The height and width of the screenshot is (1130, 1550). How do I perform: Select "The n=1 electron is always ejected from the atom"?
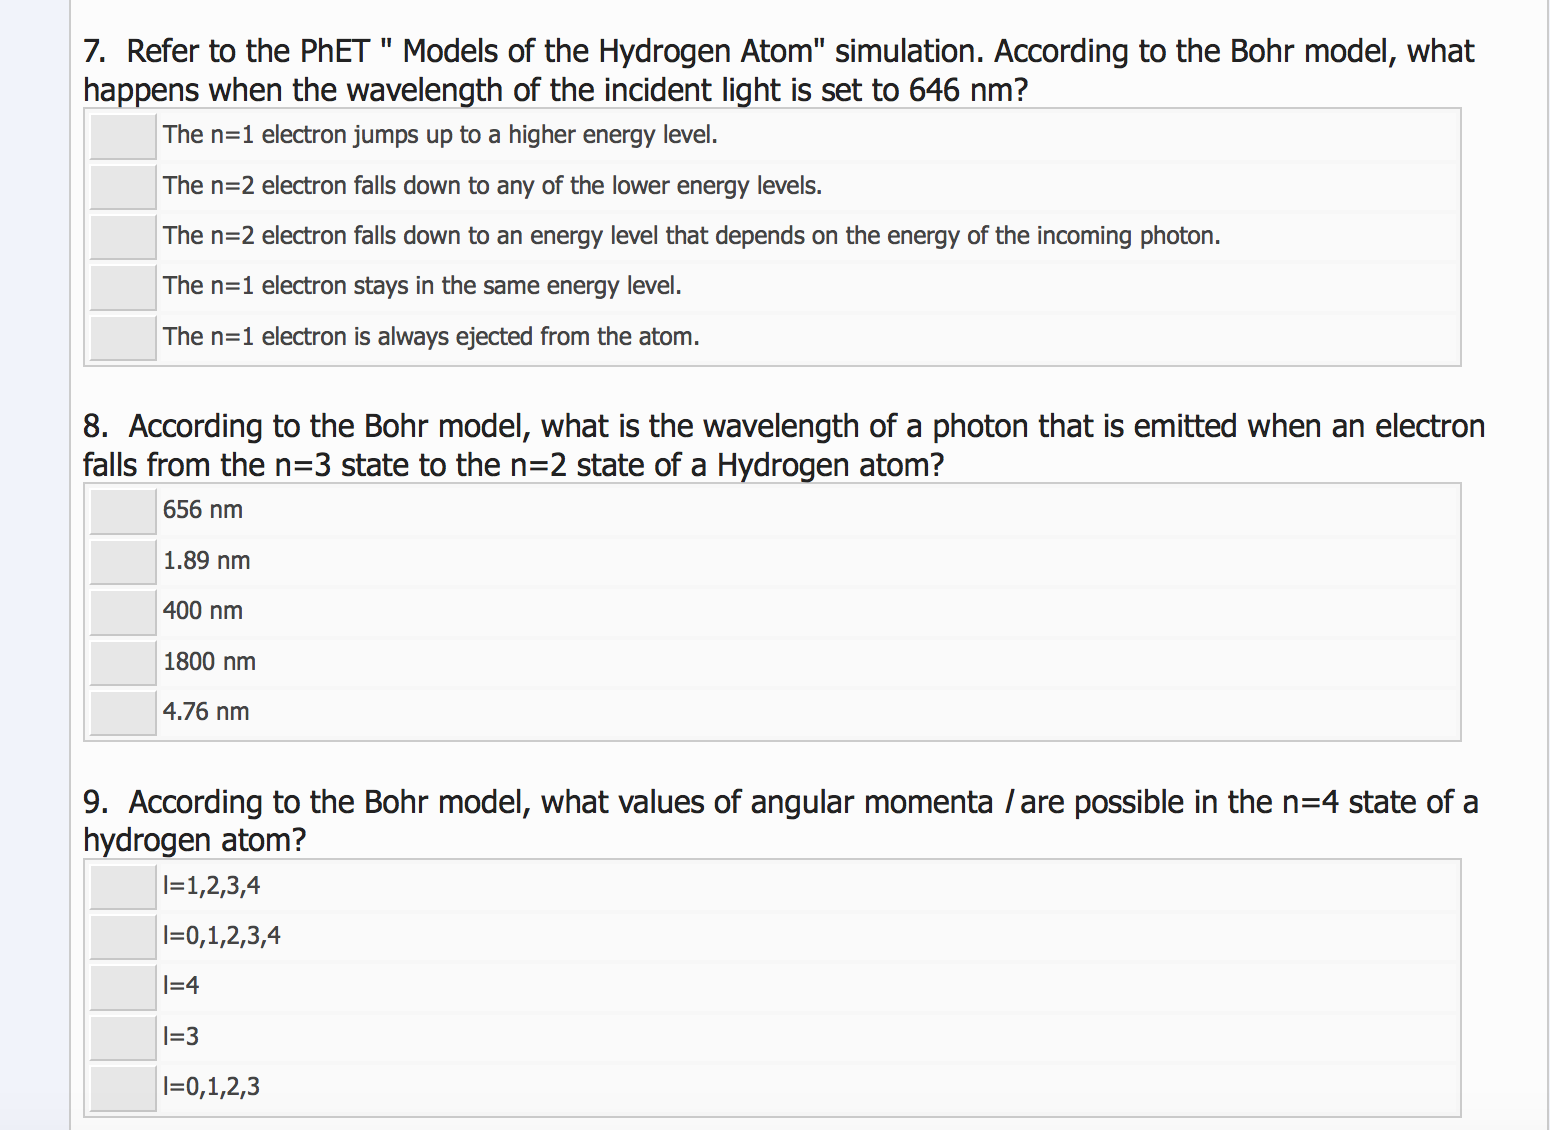click(x=121, y=337)
